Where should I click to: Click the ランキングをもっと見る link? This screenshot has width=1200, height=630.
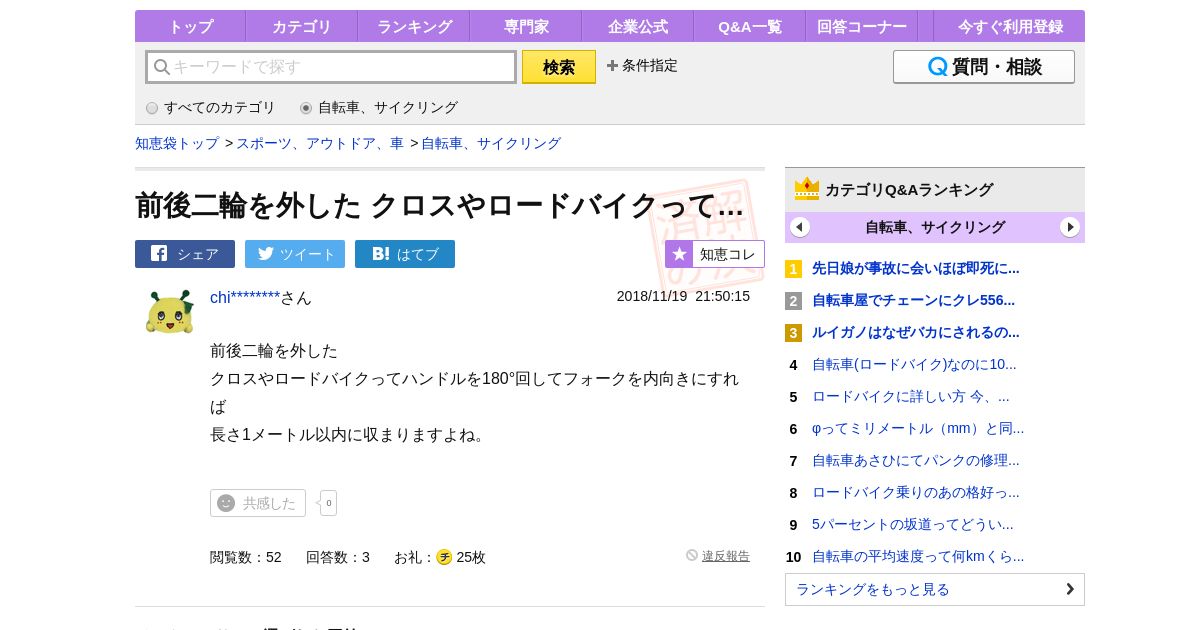(935, 589)
